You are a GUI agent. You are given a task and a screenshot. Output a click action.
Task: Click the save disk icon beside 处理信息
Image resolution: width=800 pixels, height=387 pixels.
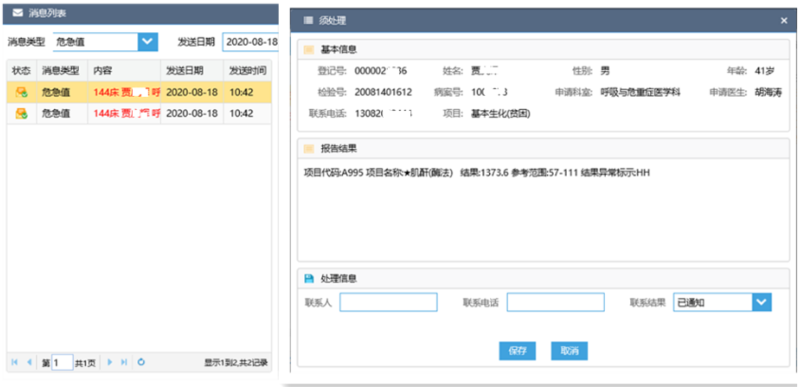point(309,278)
